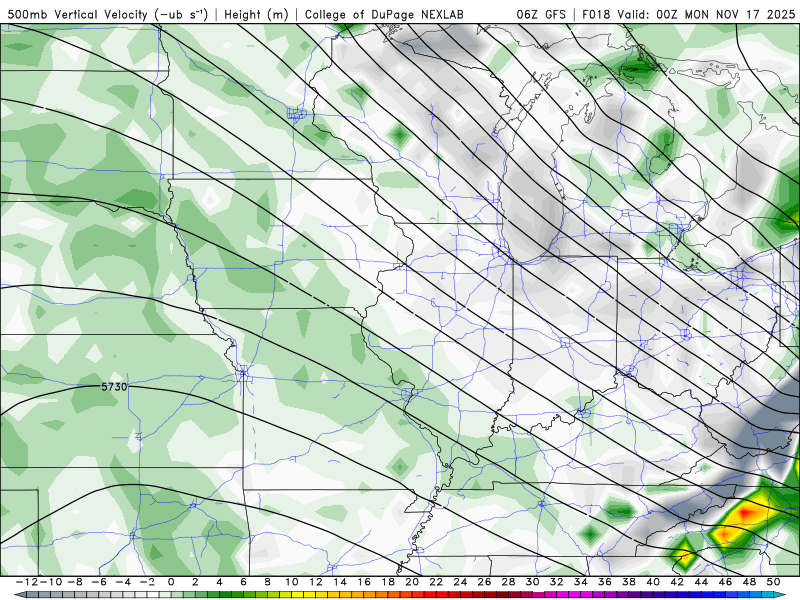This screenshot has height=600, width=800.
Task: Click the -6 value on color scale
Action: 98,582
